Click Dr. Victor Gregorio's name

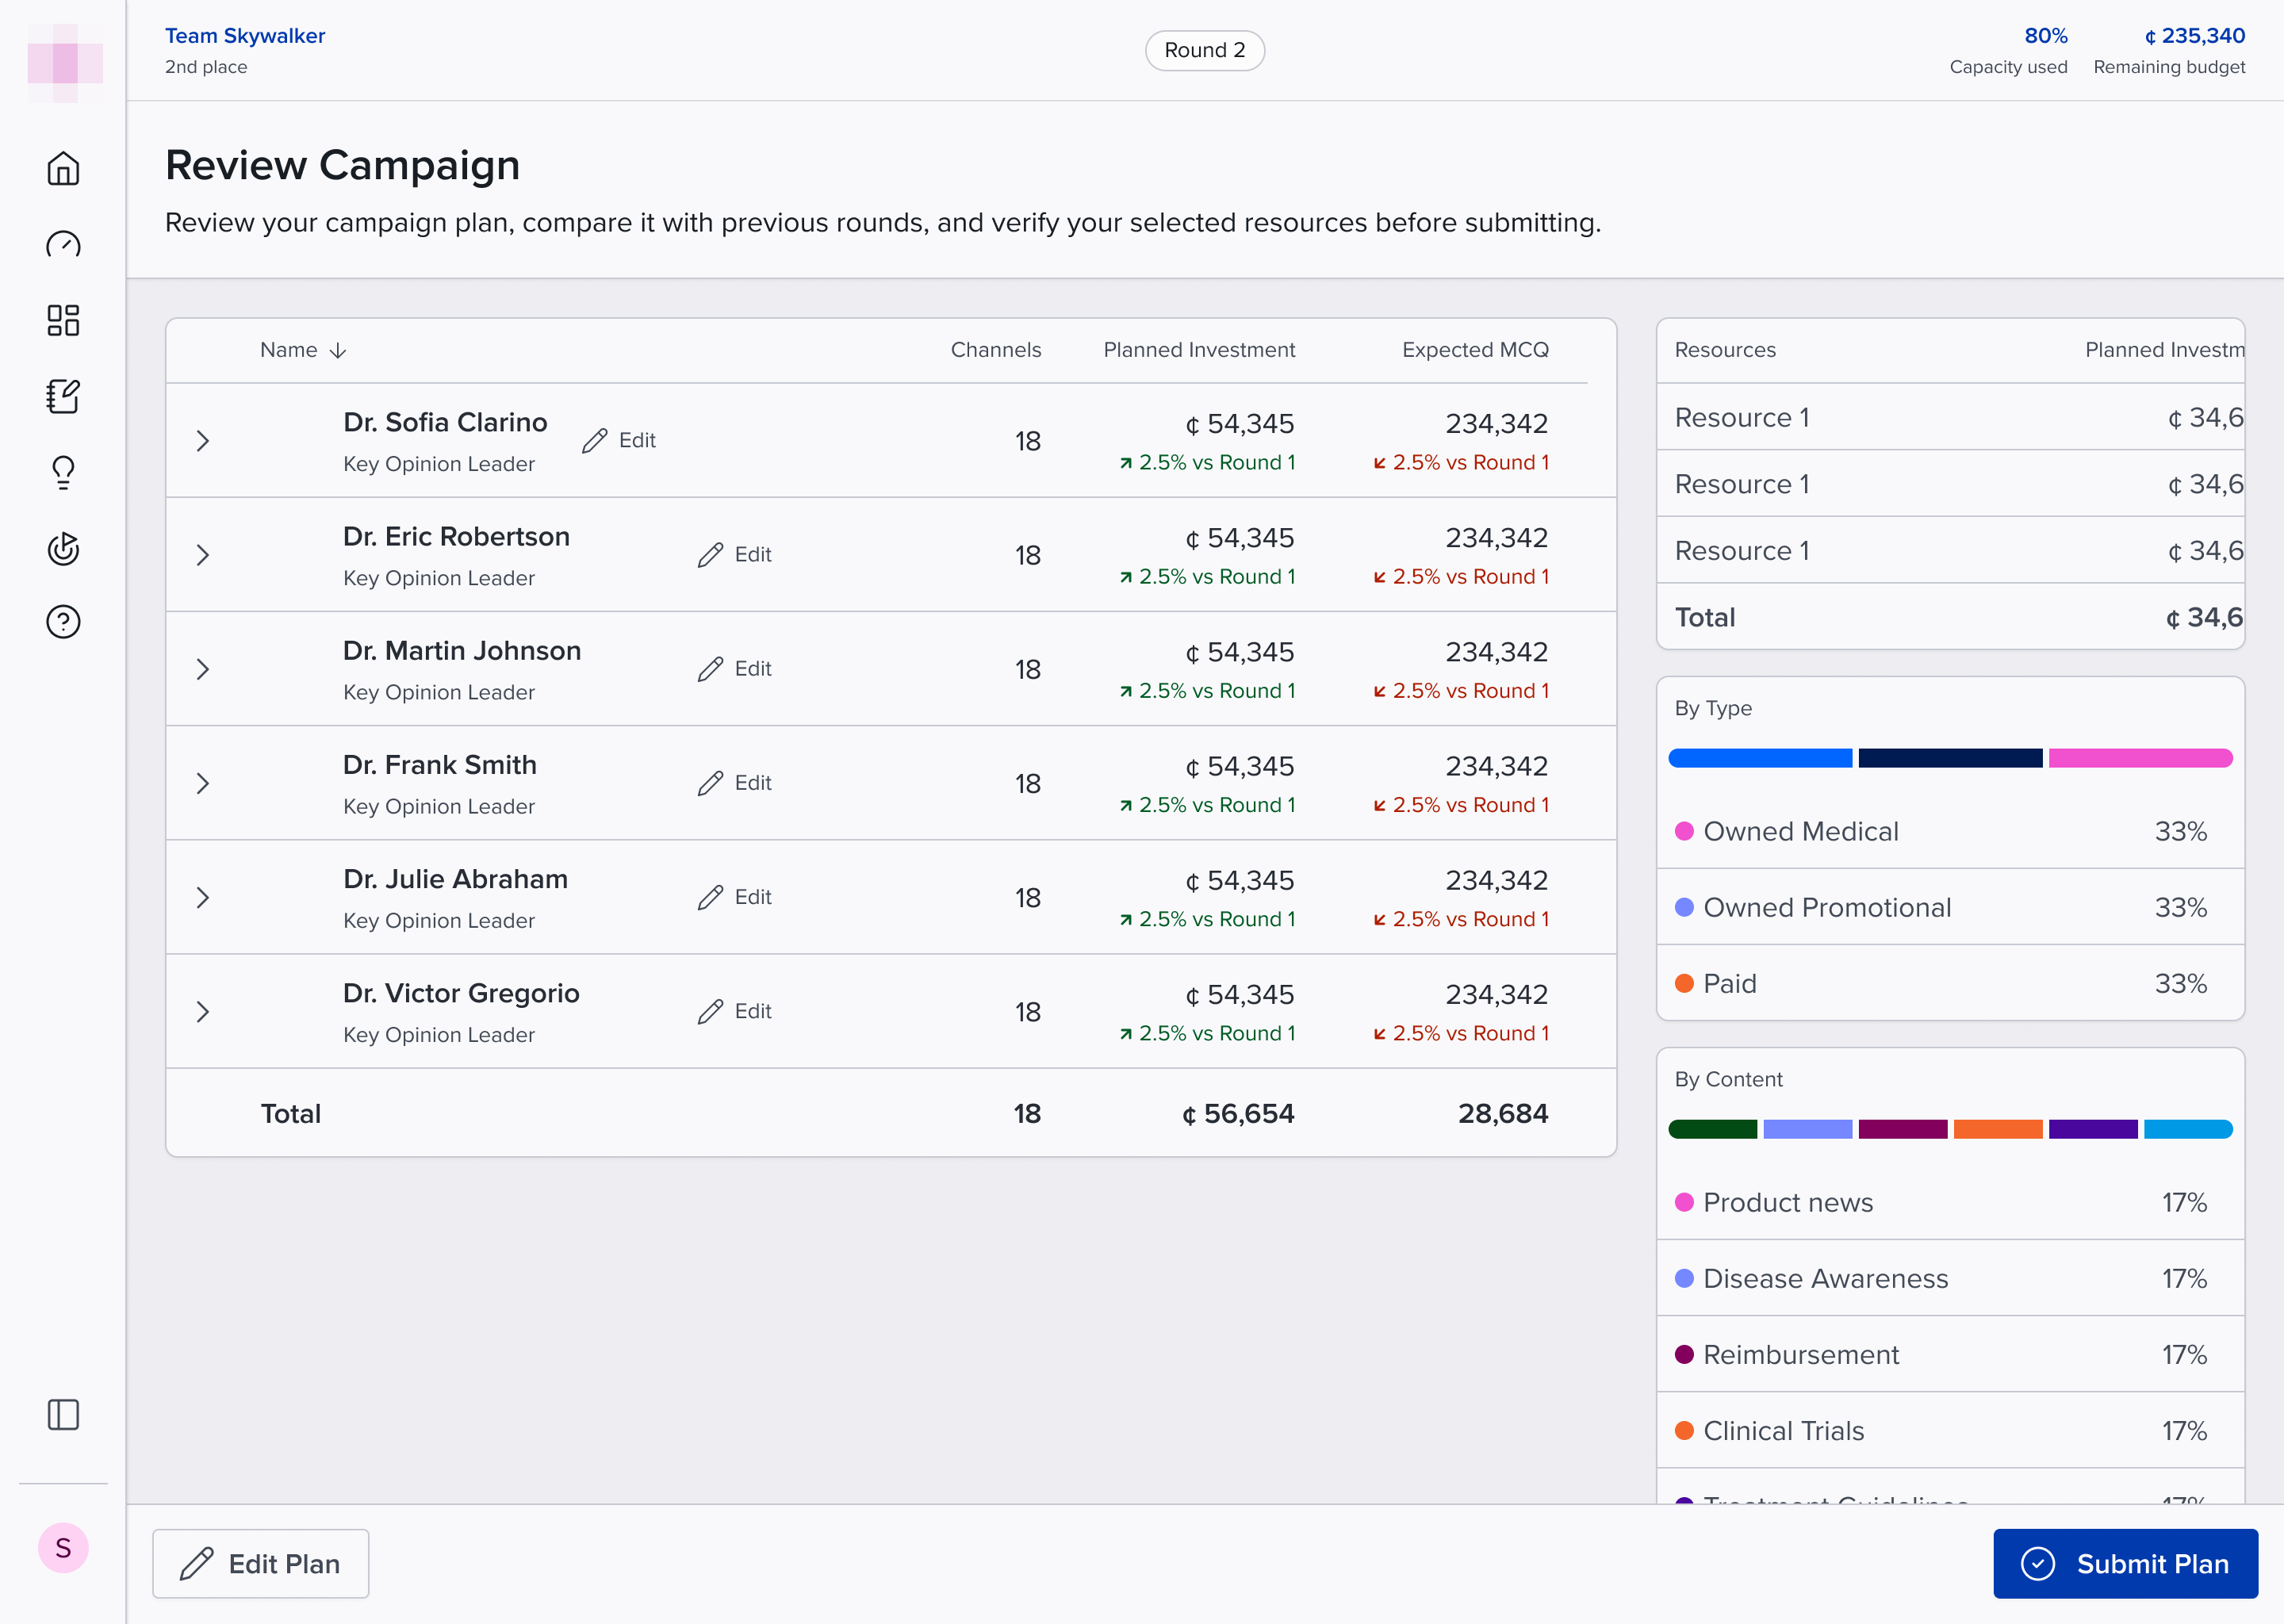point(461,993)
